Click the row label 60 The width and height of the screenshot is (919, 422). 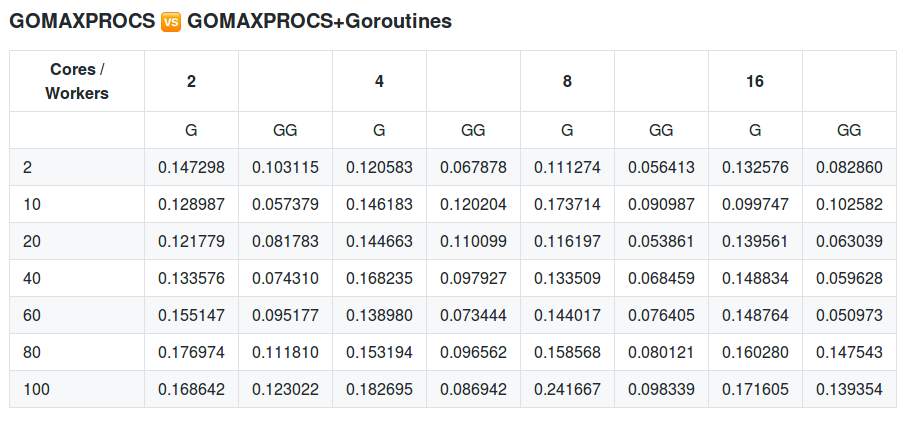click(x=32, y=315)
